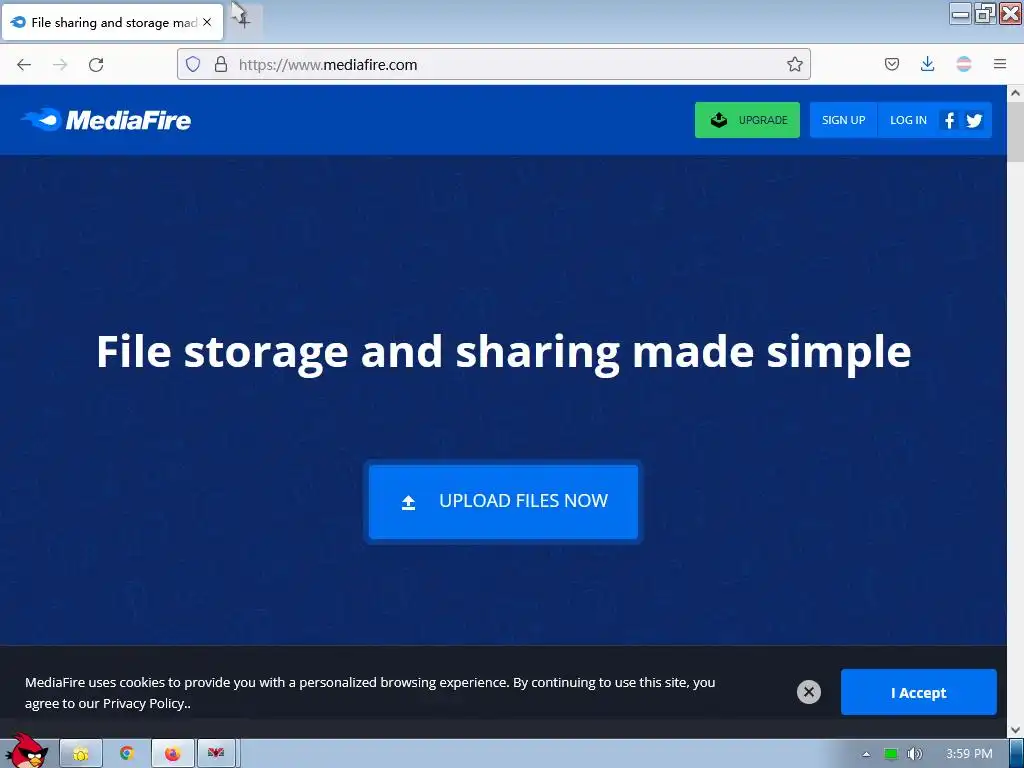Image resolution: width=1024 pixels, height=768 pixels.
Task: Click the green tray icon left of the speaker
Action: point(891,754)
